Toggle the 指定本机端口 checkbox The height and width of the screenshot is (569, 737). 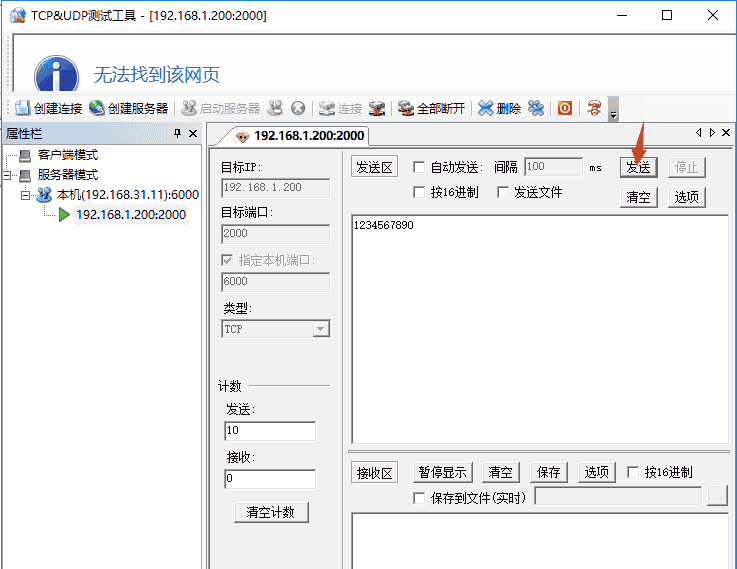(x=227, y=260)
